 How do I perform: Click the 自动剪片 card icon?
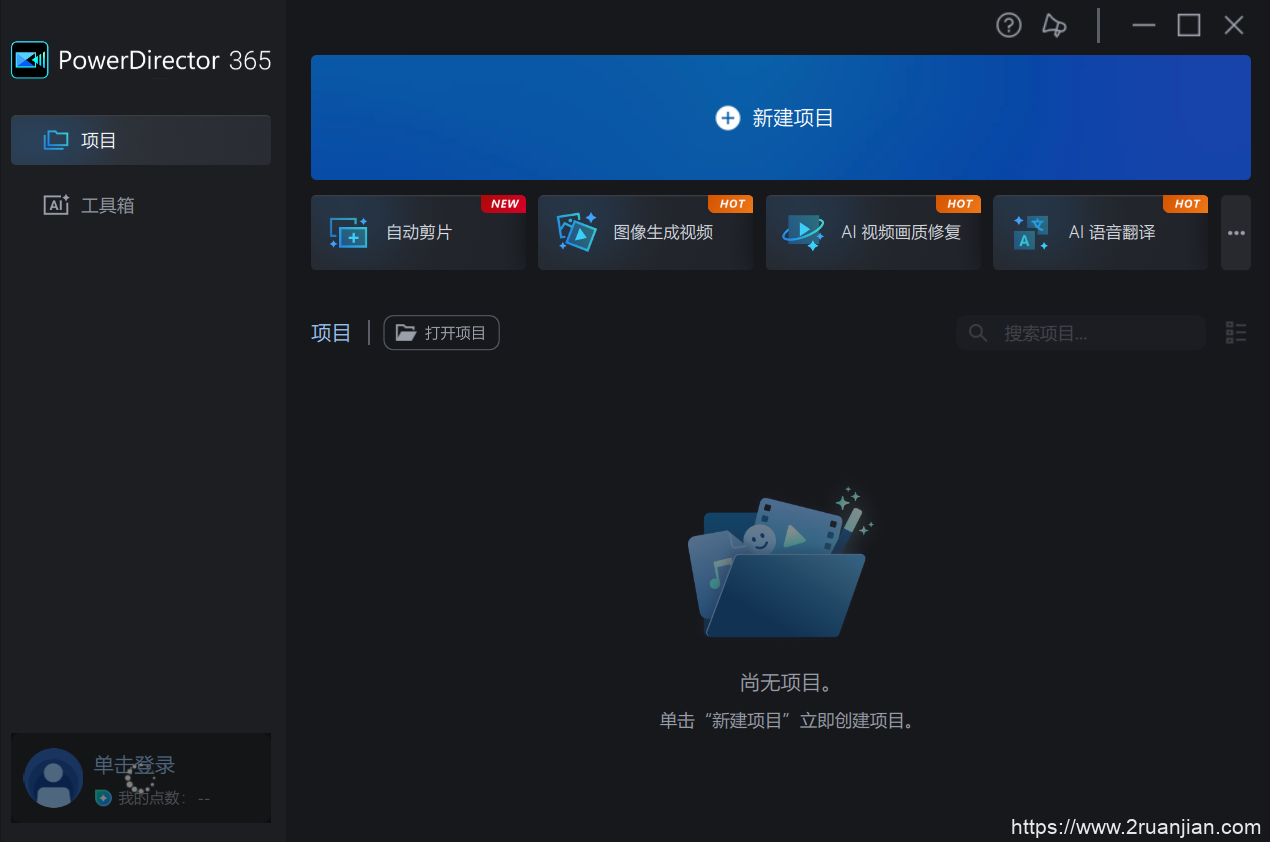(349, 232)
